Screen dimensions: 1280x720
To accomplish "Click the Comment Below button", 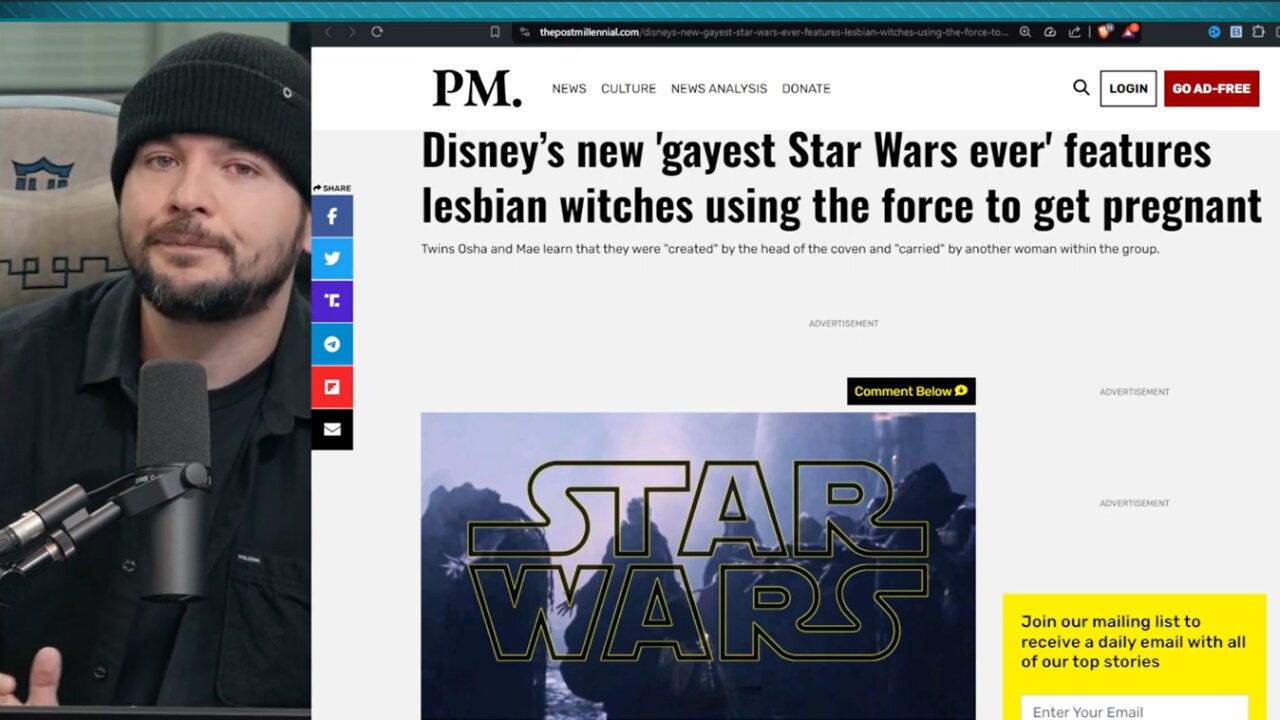I will pyautogui.click(x=911, y=391).
